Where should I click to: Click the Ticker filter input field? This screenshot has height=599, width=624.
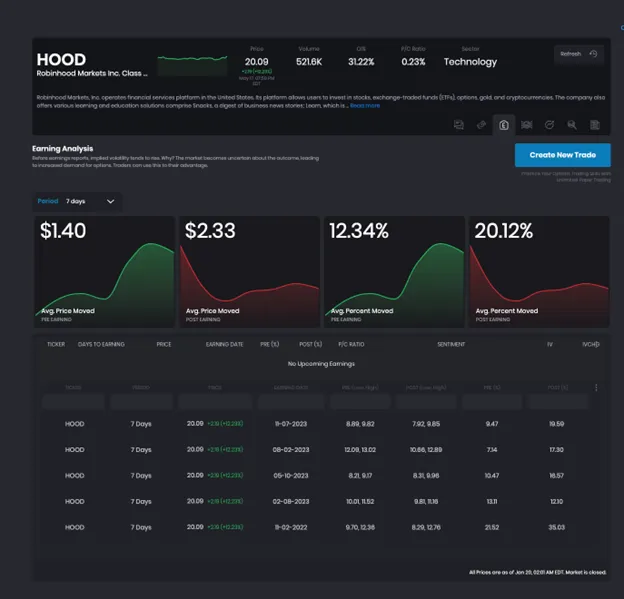(x=73, y=402)
